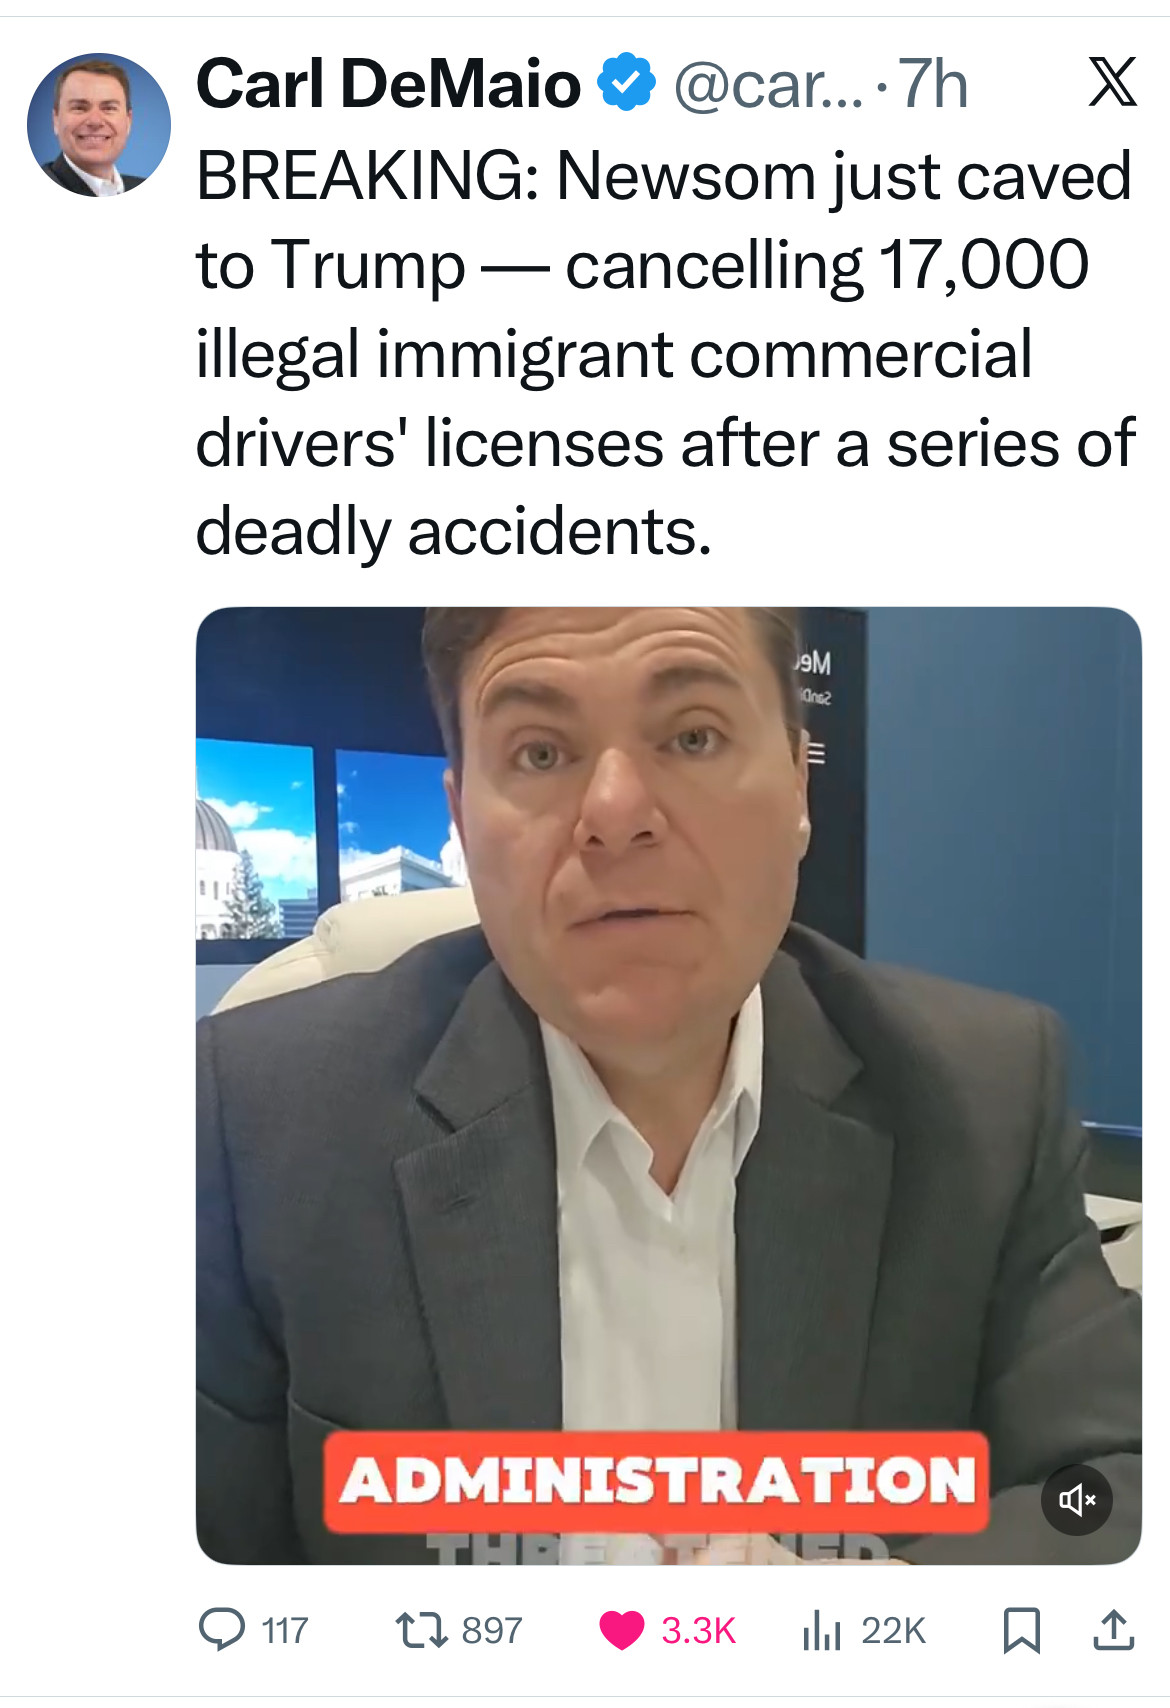Open the share post icon
This screenshot has width=1170, height=1708.
(1113, 1630)
